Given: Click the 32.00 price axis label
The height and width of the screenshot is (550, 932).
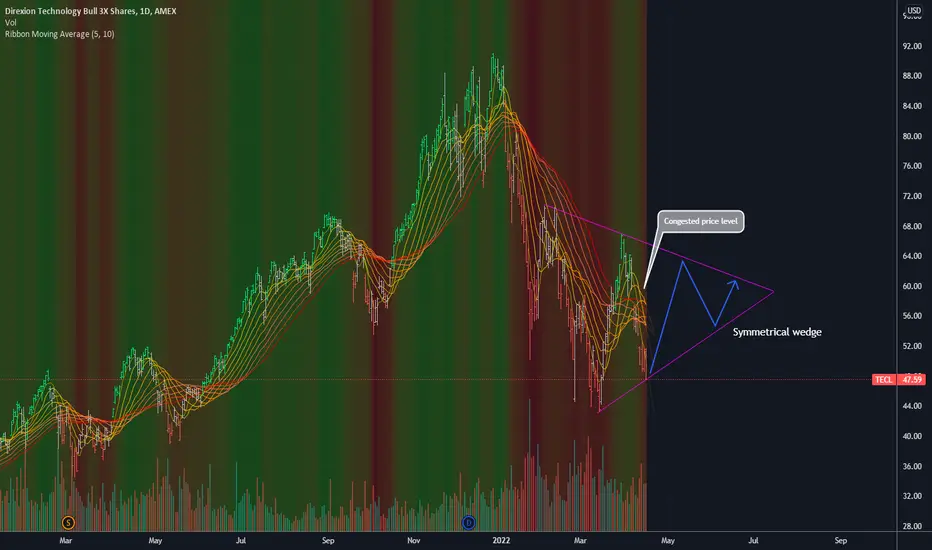Looking at the screenshot, I should tap(912, 496).
